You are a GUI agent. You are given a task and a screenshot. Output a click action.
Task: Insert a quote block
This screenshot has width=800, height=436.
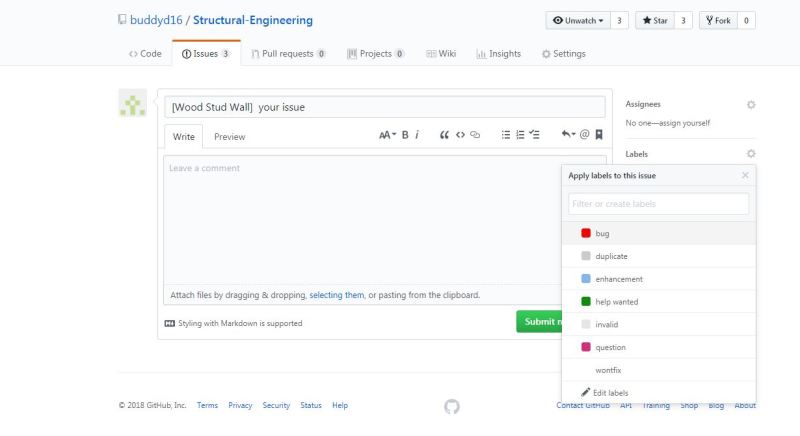point(444,135)
